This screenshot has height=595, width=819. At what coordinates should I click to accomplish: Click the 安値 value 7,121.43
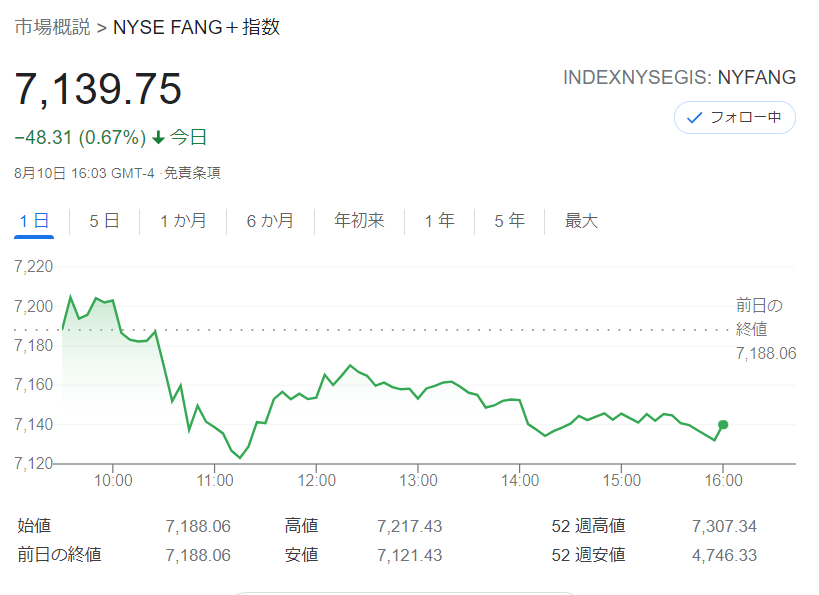[410, 555]
